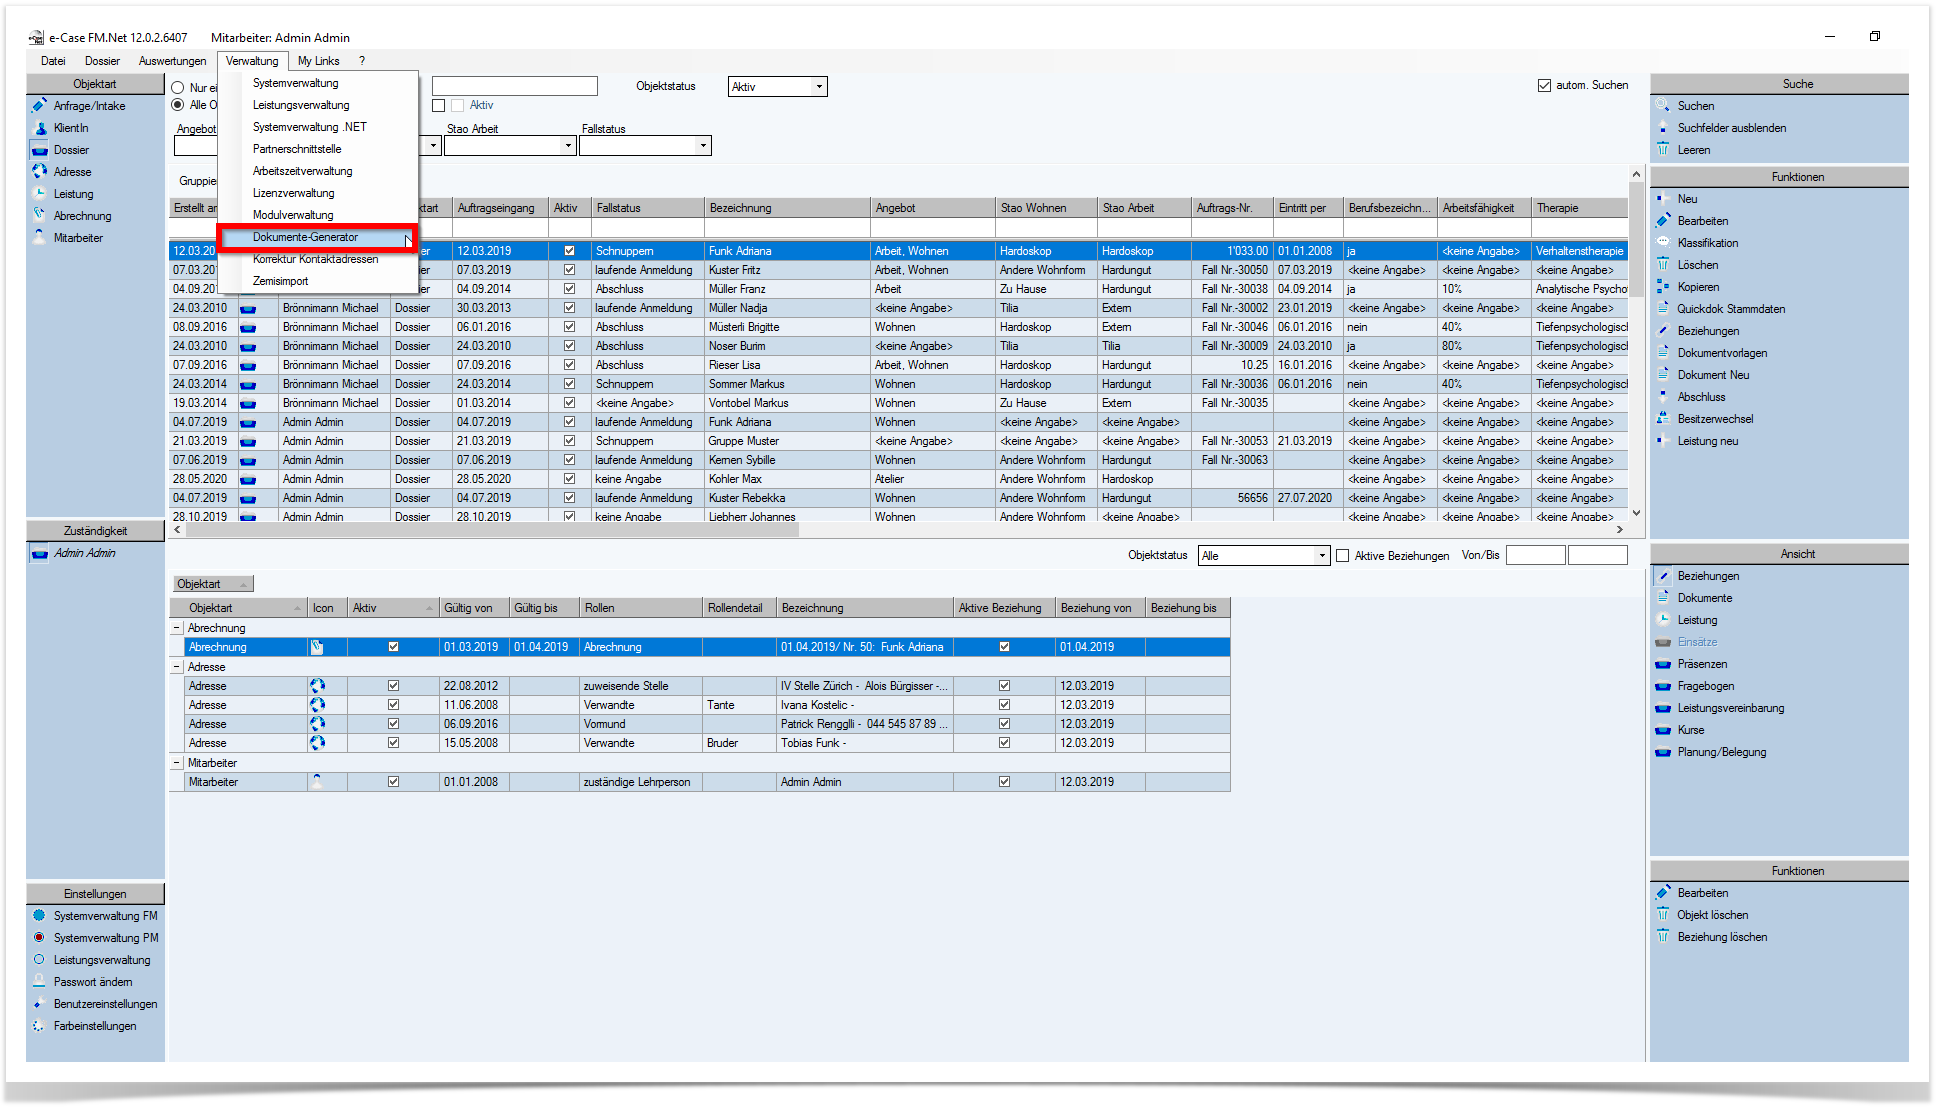Viewport: 1943px width, 1111px height.
Task: Toggle Aktiv checkbox in Funk Adriana row
Action: click(569, 251)
